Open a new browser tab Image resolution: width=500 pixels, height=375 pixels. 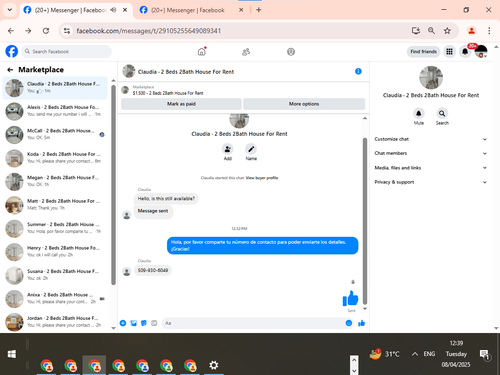tap(259, 10)
